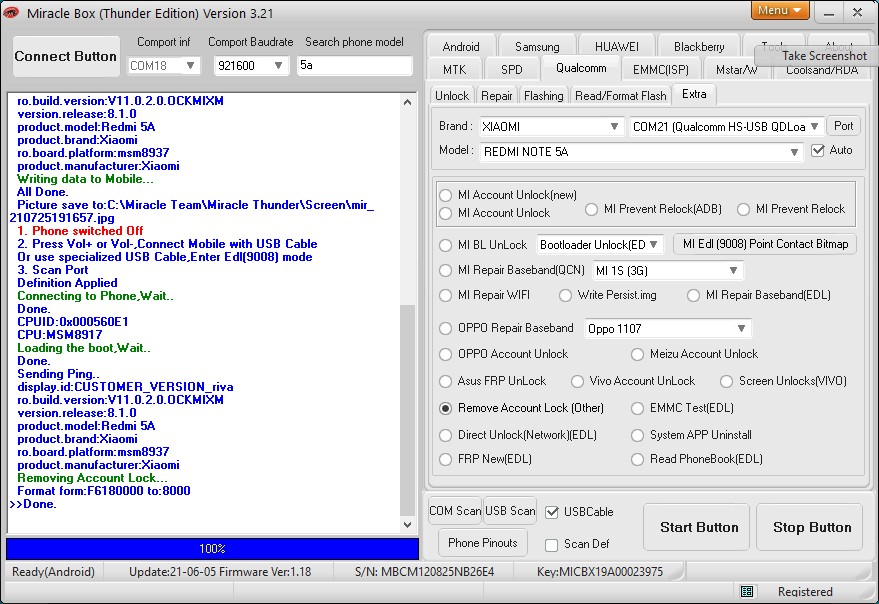Click the '>>Done.' log line

[x=33, y=504]
